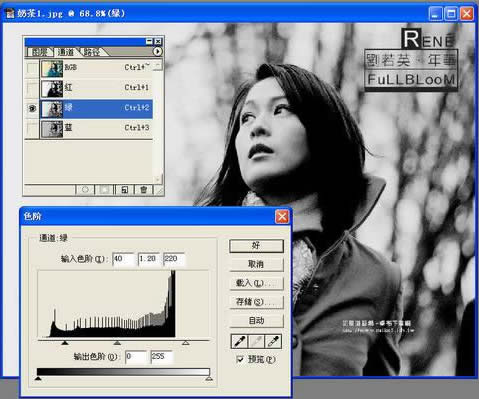Viewport: 479px width, 399px height.
Task: Click the input shadow level field showing 40
Action: coord(123,259)
